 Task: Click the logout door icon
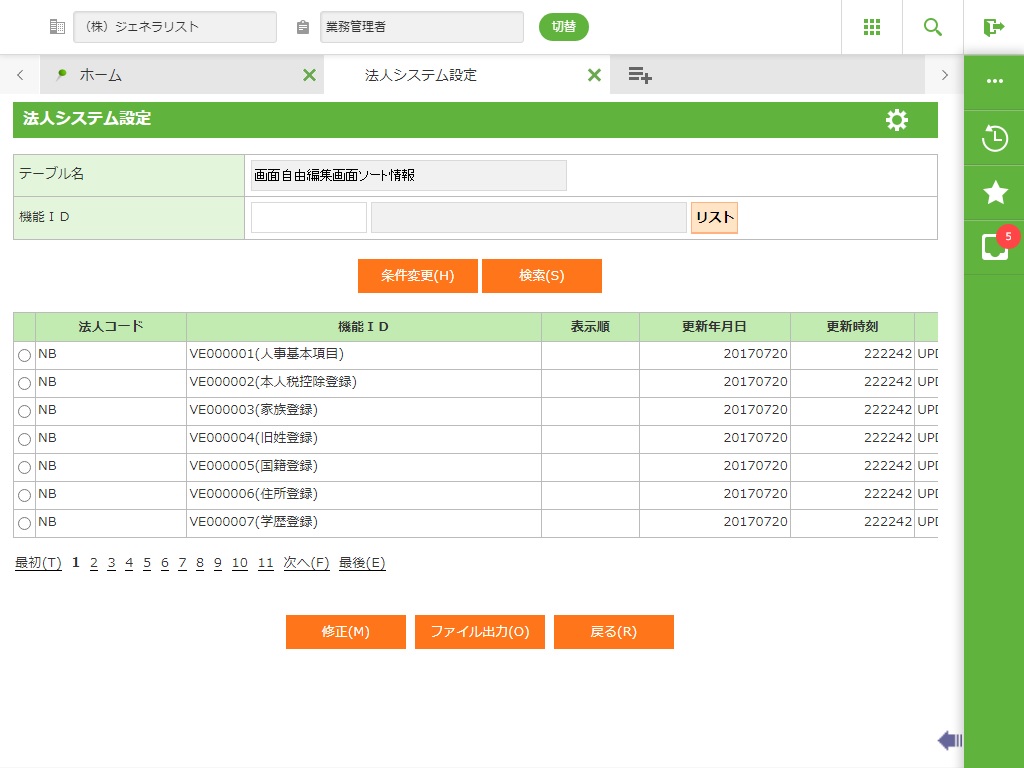[993, 27]
